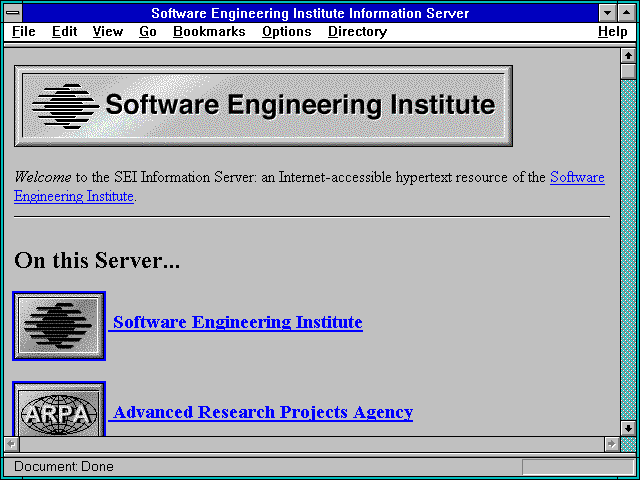Click the ARPA globe icon
Screen dimensions: 640x480
pos(59,409)
